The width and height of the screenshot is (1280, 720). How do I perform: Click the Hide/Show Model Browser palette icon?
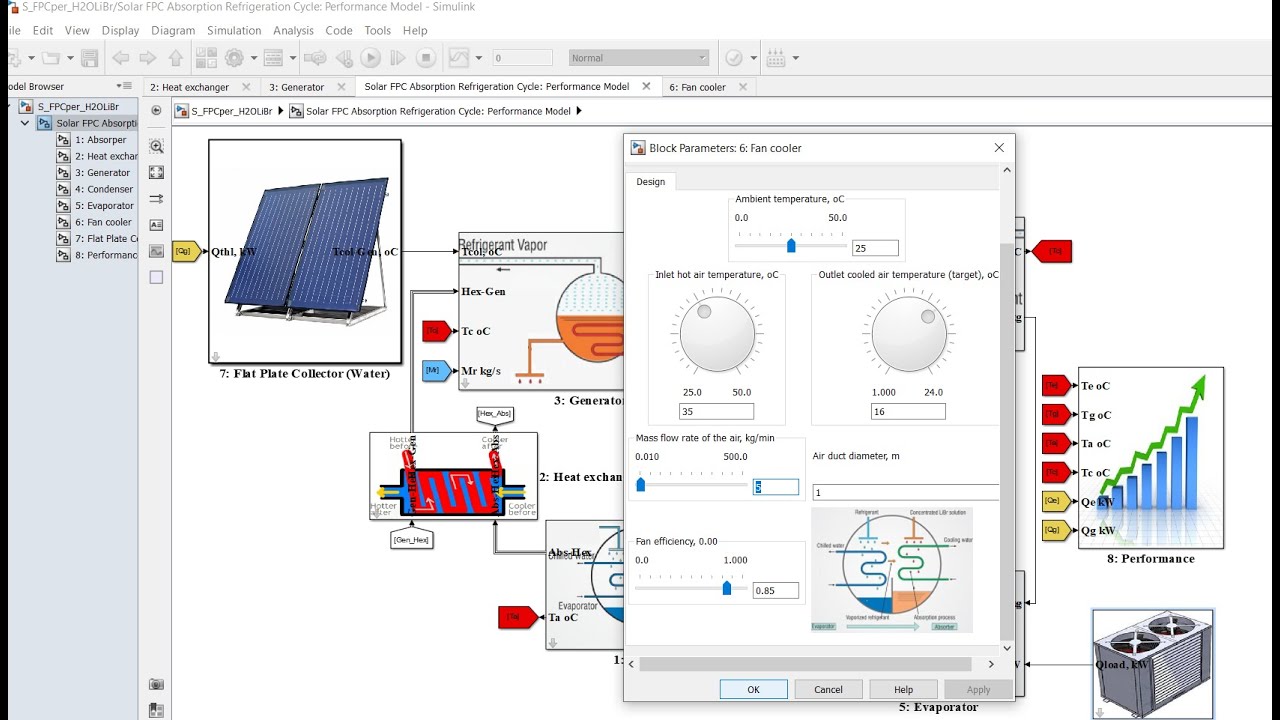(156, 111)
